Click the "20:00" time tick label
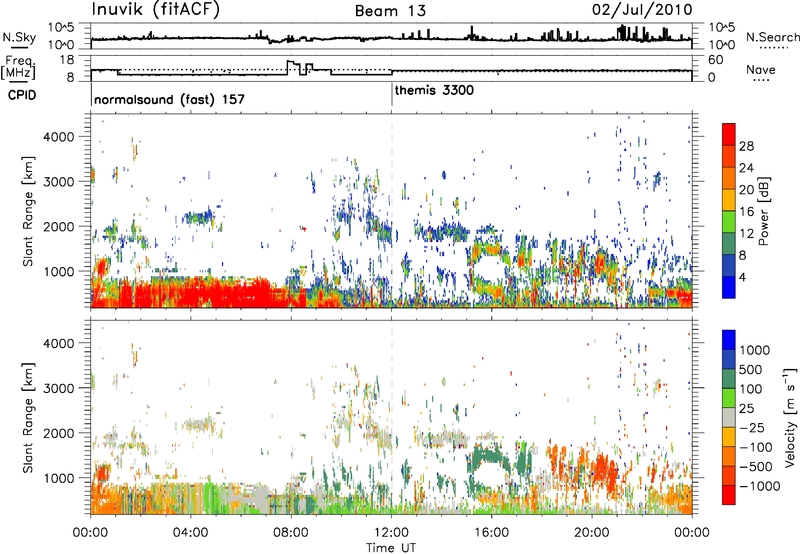 (592, 533)
